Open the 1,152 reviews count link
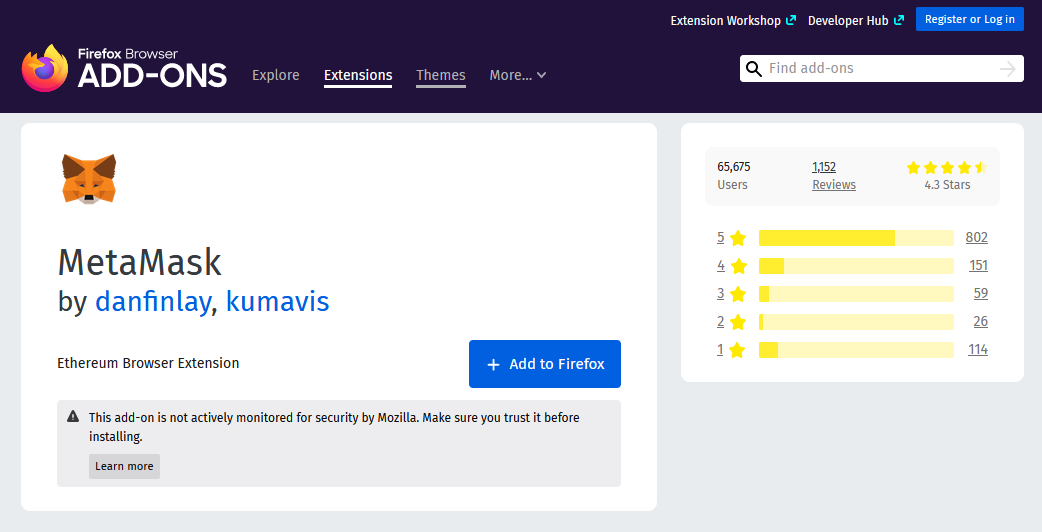The height and width of the screenshot is (532, 1042). (x=823, y=167)
